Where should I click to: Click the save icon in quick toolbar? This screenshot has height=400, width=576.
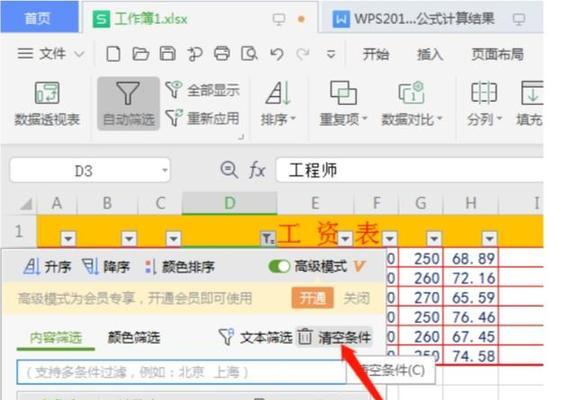(x=168, y=54)
